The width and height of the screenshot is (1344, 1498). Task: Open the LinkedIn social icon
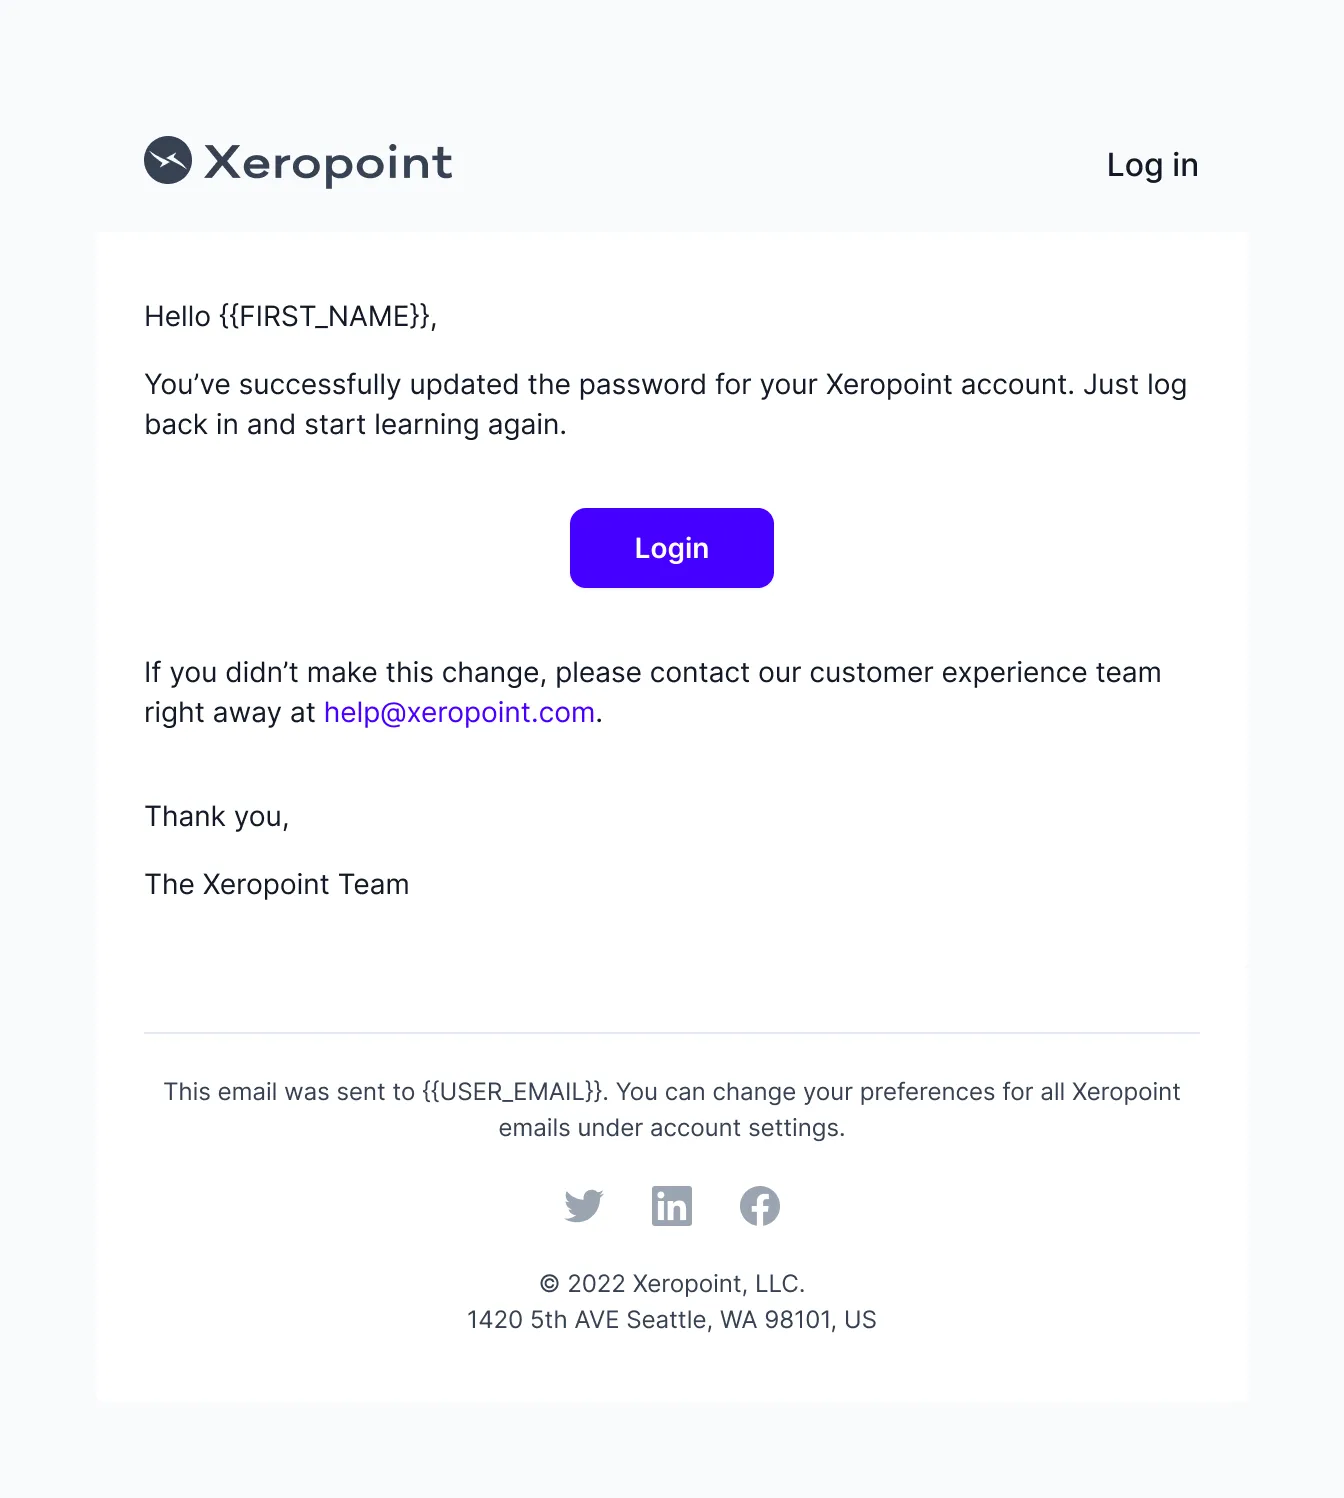pos(672,1206)
